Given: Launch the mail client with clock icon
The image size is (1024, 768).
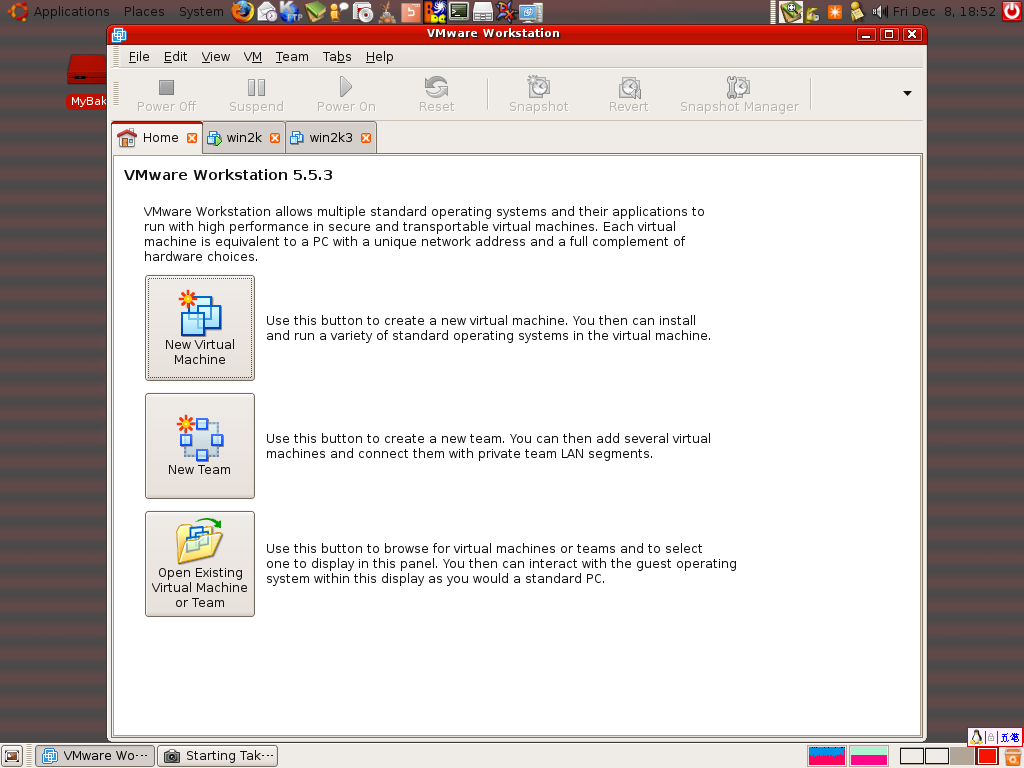Looking at the screenshot, I should click(x=266, y=12).
